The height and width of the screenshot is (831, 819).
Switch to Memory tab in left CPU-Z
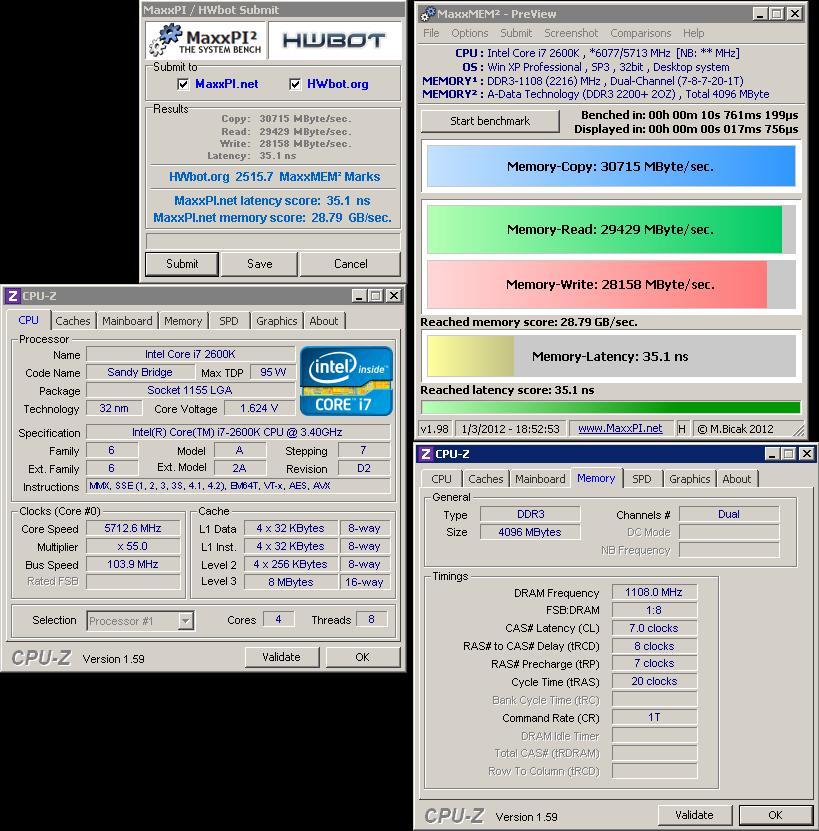183,321
